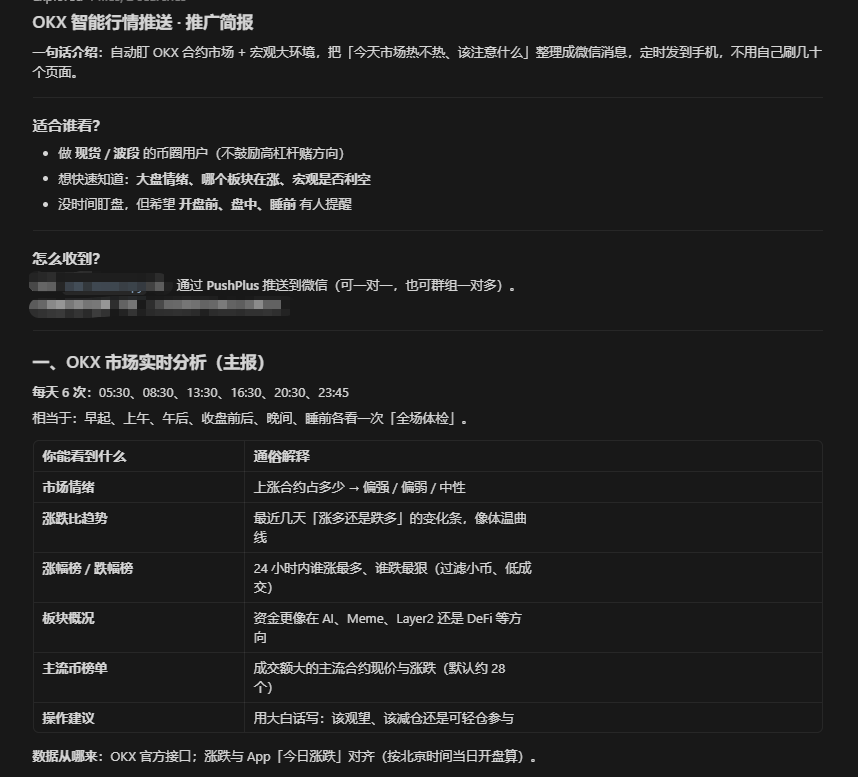The height and width of the screenshot is (777, 858).
Task: Click the '你能看到什么' table header
Action: coord(139,456)
